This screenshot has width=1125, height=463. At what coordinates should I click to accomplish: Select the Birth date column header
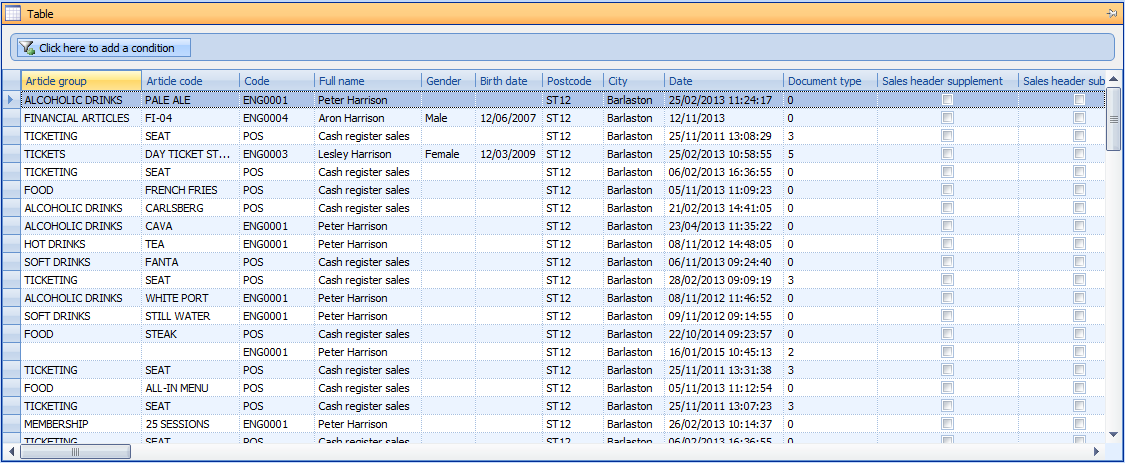point(508,81)
